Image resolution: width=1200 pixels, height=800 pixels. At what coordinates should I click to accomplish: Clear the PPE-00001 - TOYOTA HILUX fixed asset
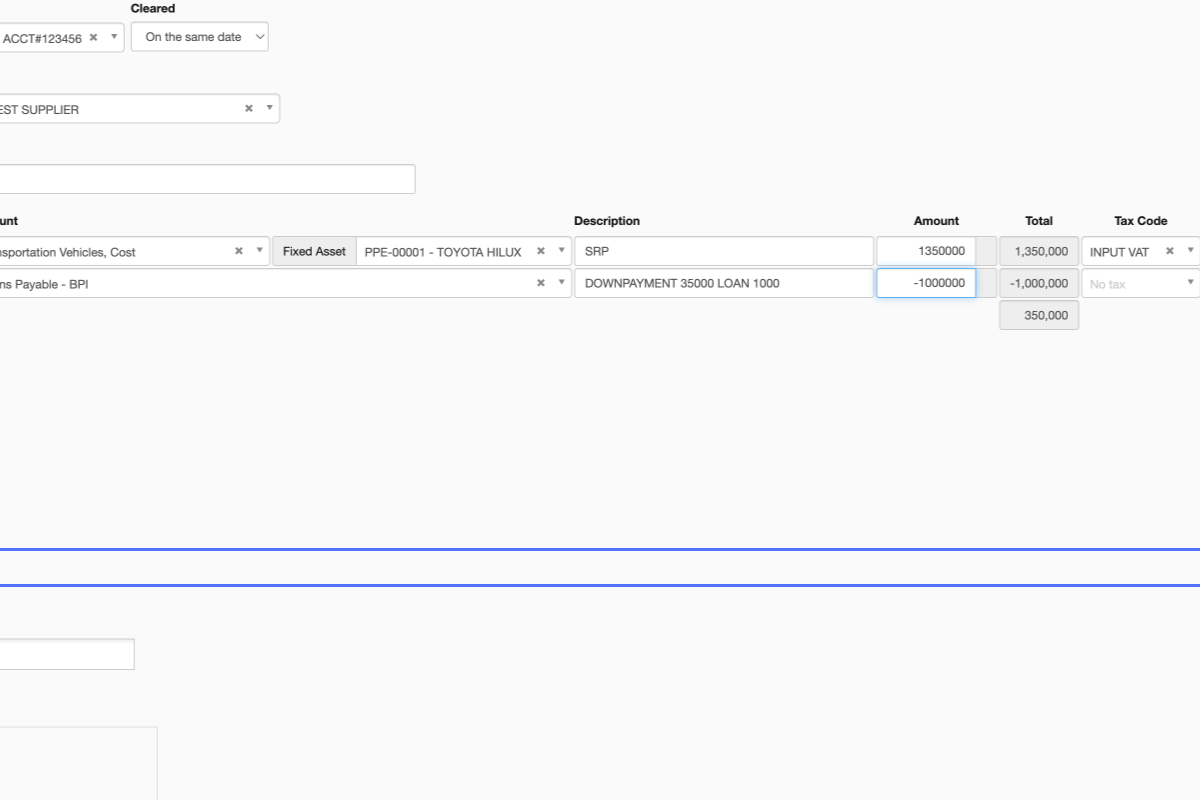click(x=541, y=252)
